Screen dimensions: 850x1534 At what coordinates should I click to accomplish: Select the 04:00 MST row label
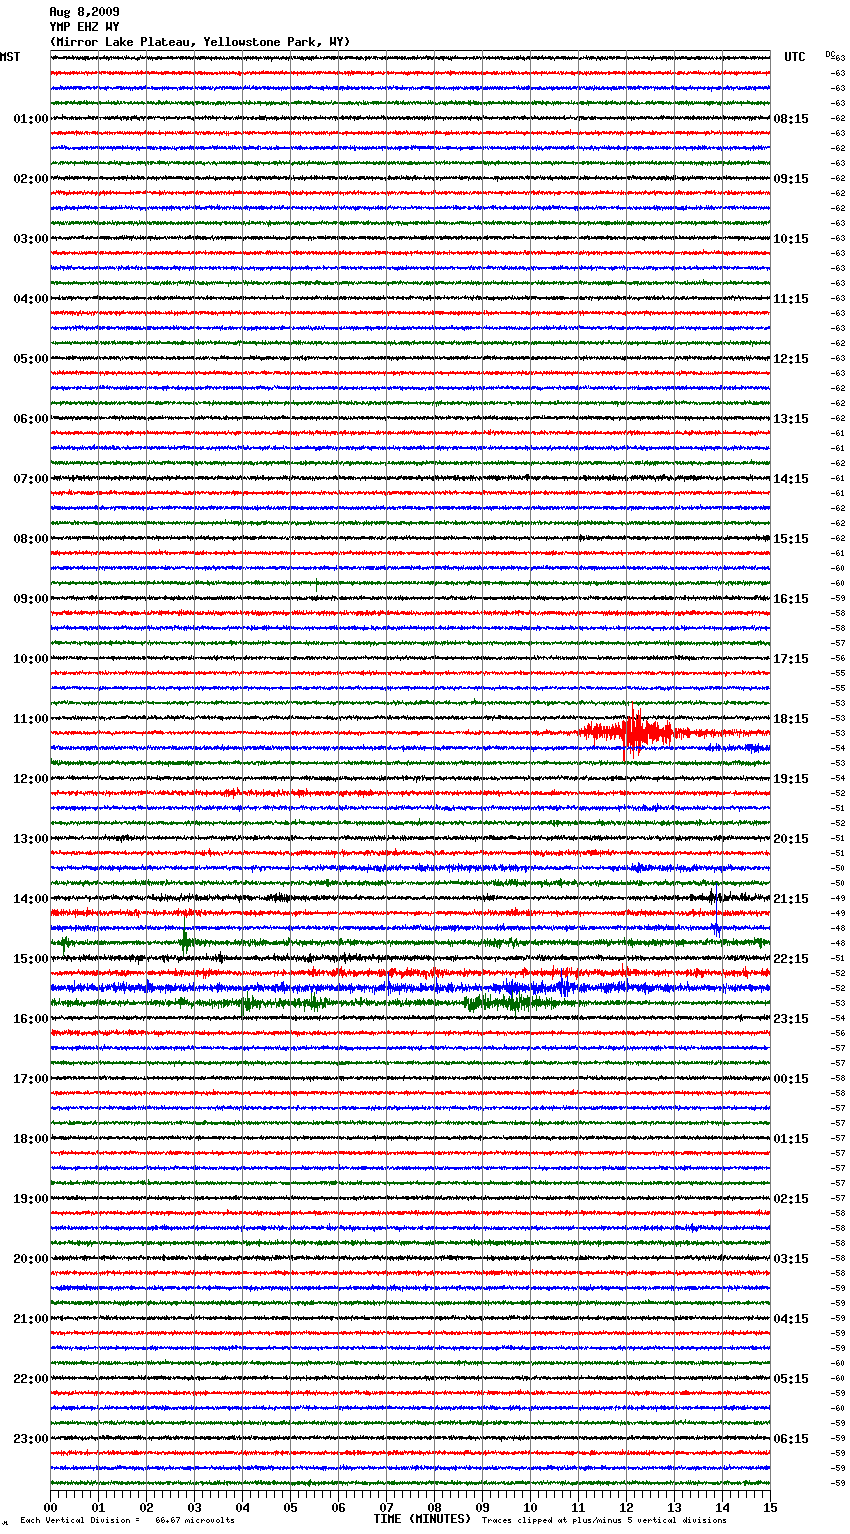pos(31,299)
